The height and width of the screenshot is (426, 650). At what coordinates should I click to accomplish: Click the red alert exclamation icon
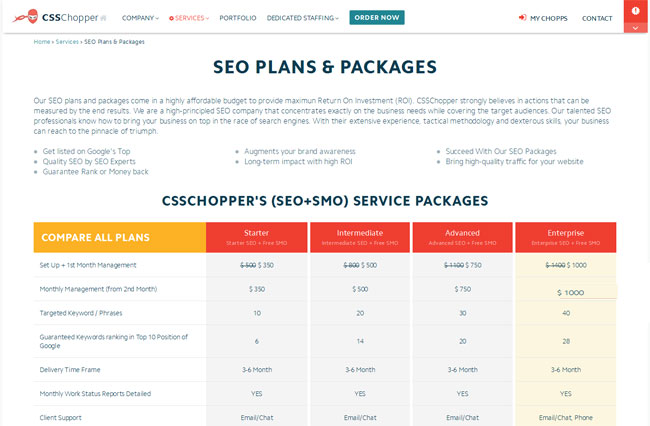635,11
